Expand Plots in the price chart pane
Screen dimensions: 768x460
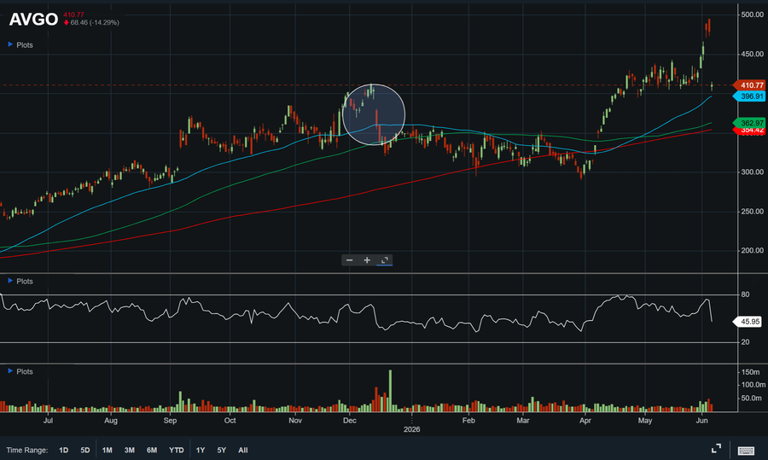pyautogui.click(x=20, y=45)
